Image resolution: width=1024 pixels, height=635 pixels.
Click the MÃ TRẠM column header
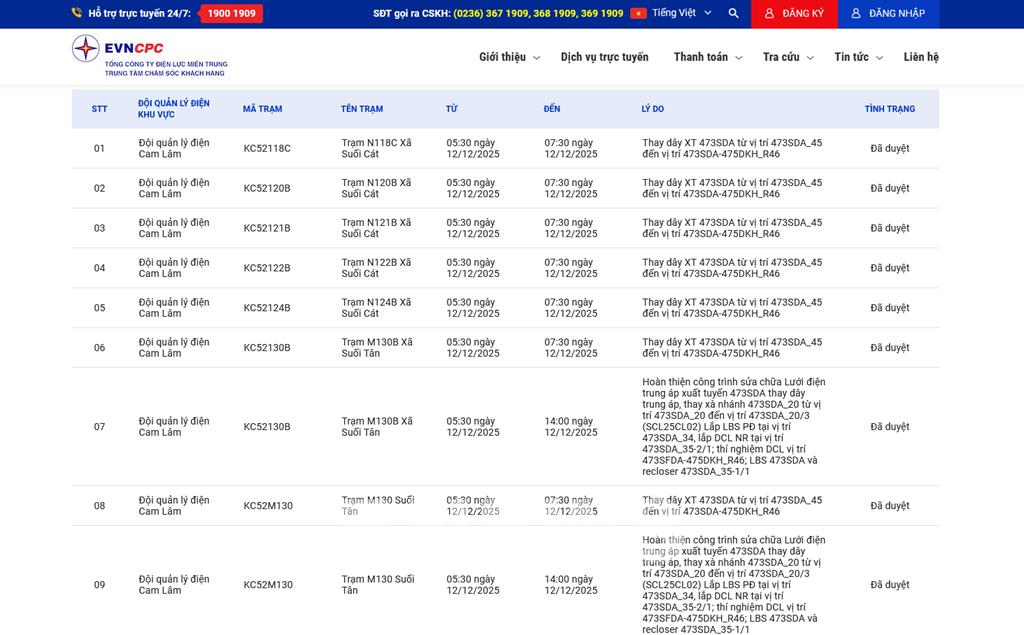(262, 109)
